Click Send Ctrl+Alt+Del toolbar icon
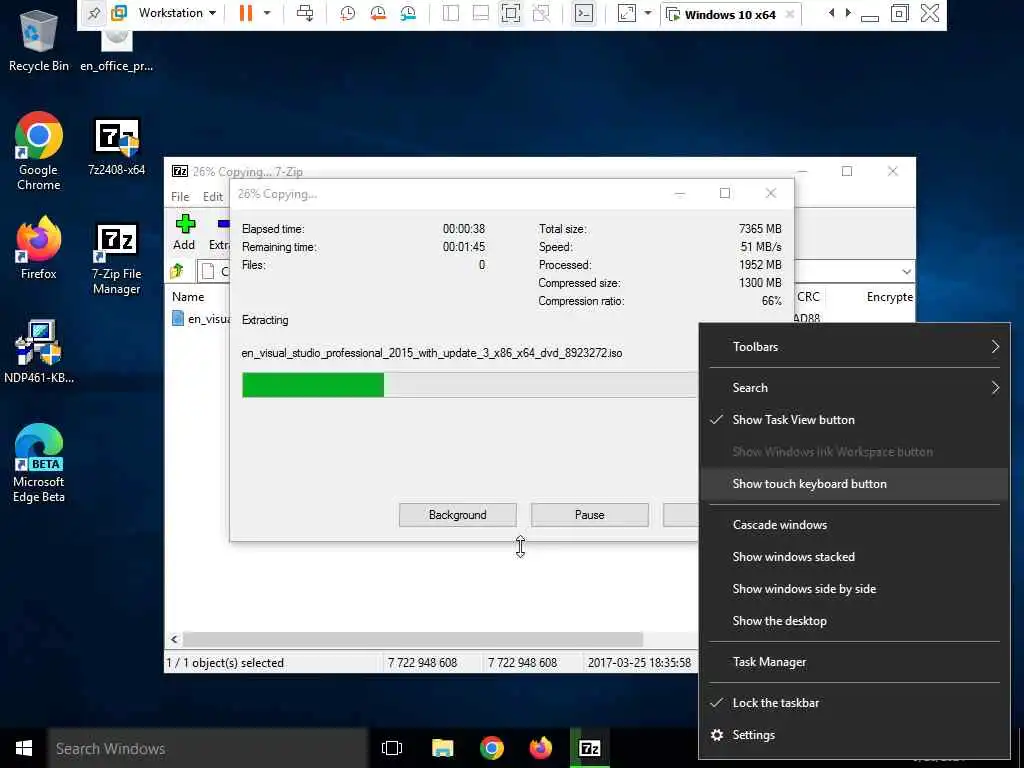This screenshot has width=1024, height=768. tap(305, 13)
